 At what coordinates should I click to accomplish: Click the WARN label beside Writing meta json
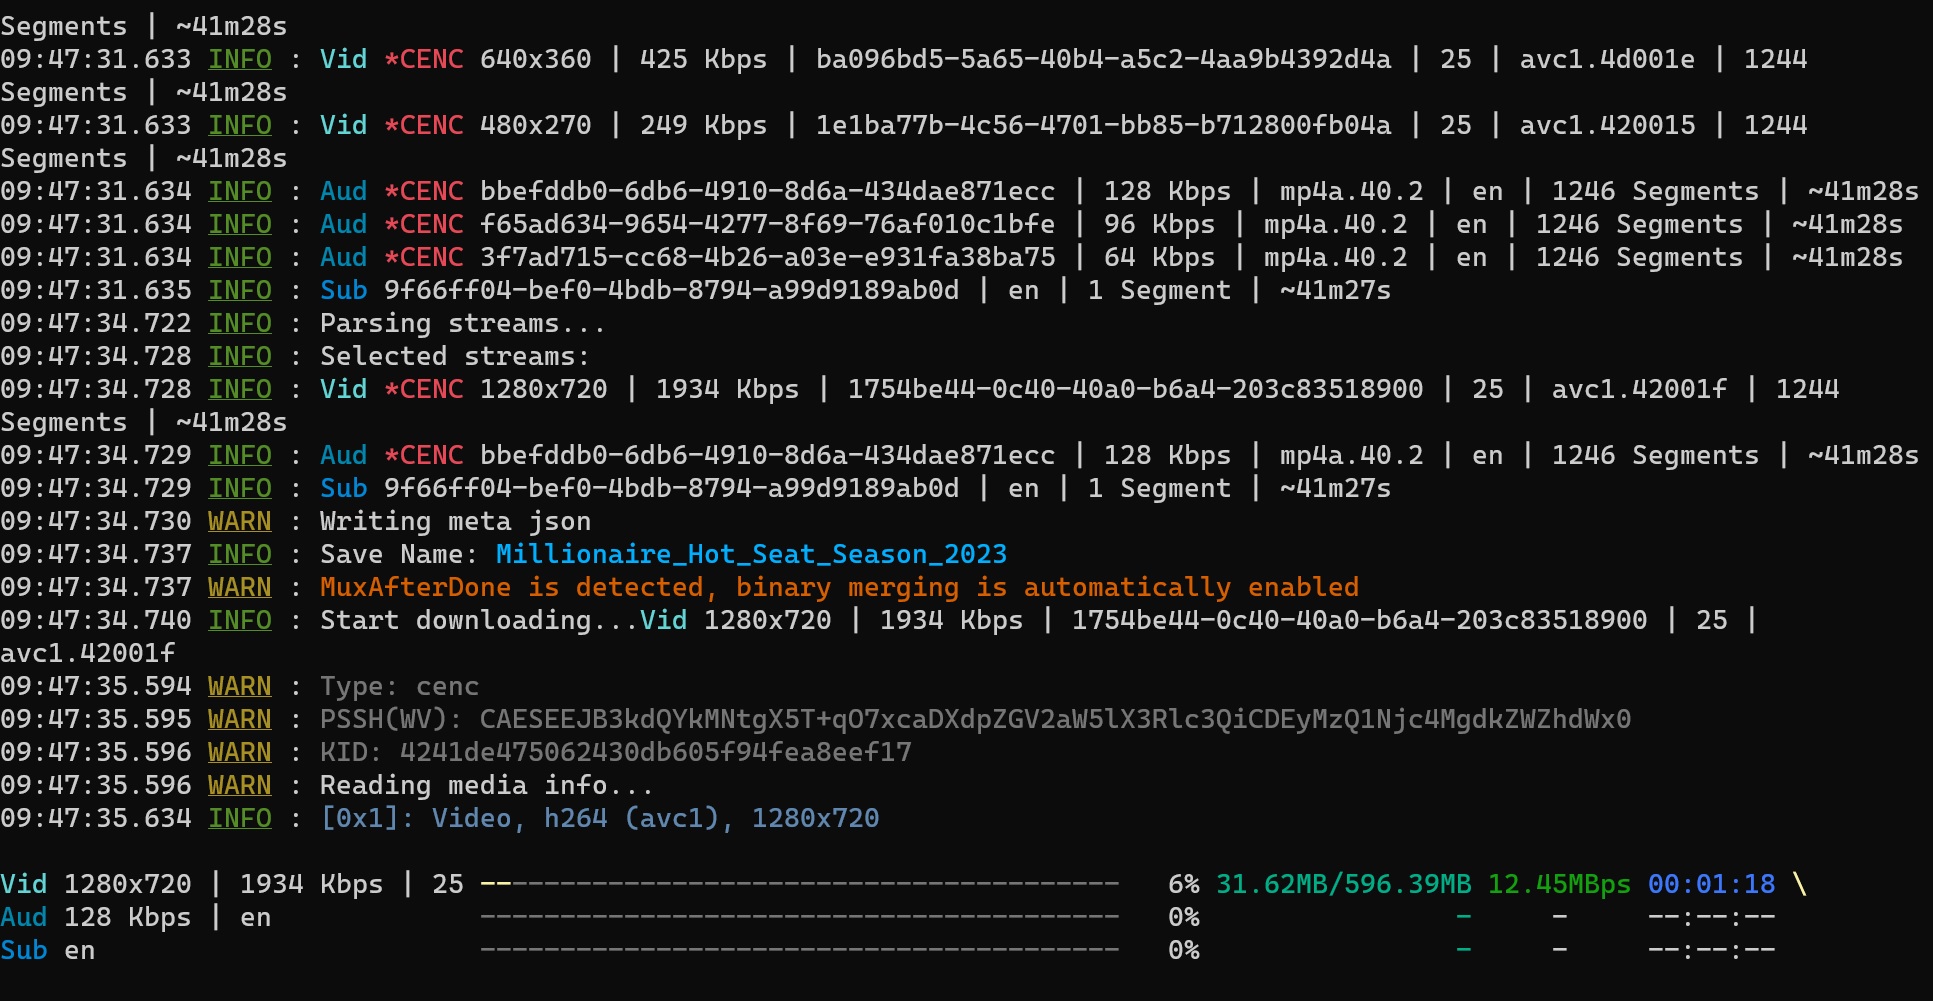coord(239,521)
